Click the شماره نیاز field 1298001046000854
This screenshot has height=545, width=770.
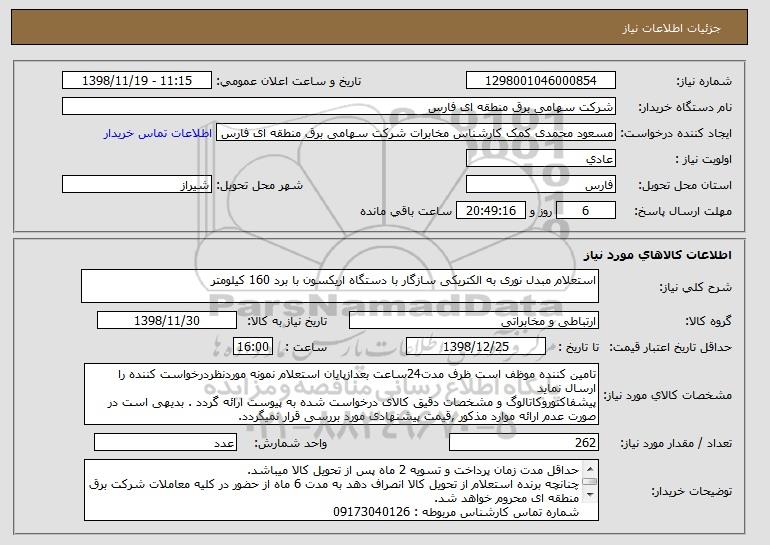tap(541, 81)
